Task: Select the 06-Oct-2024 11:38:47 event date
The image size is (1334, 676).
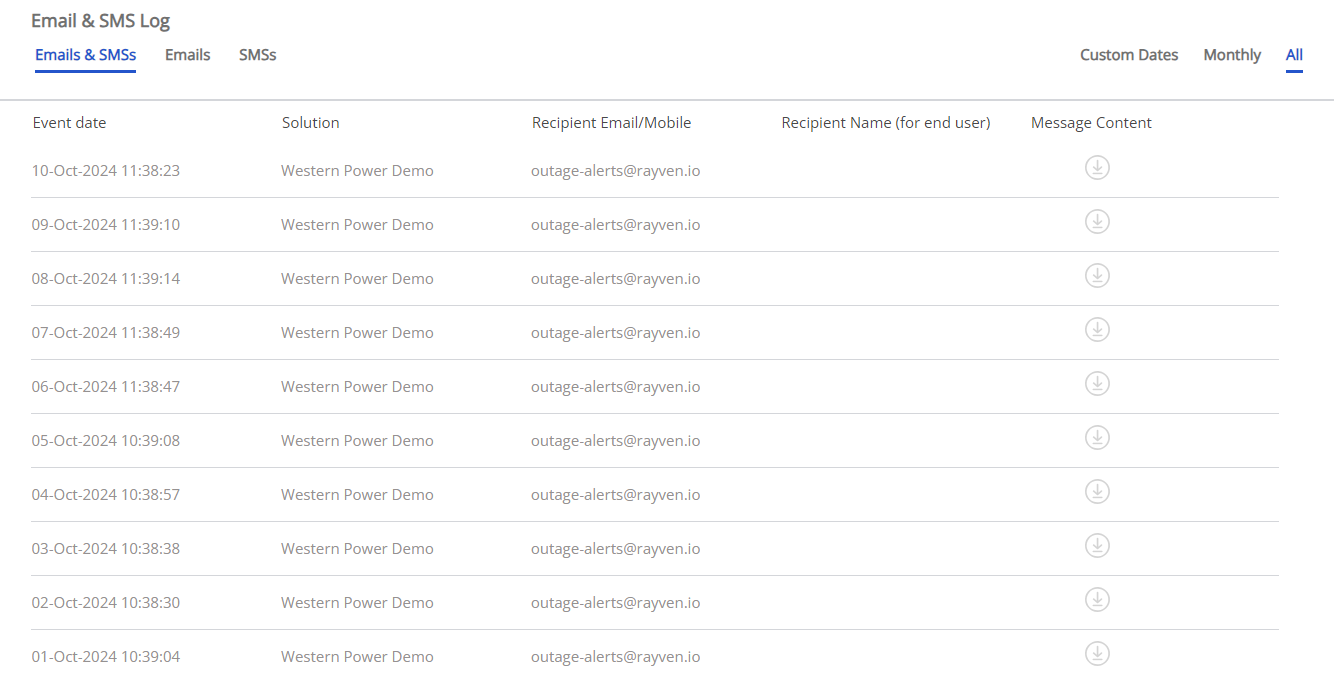Action: click(x=106, y=387)
